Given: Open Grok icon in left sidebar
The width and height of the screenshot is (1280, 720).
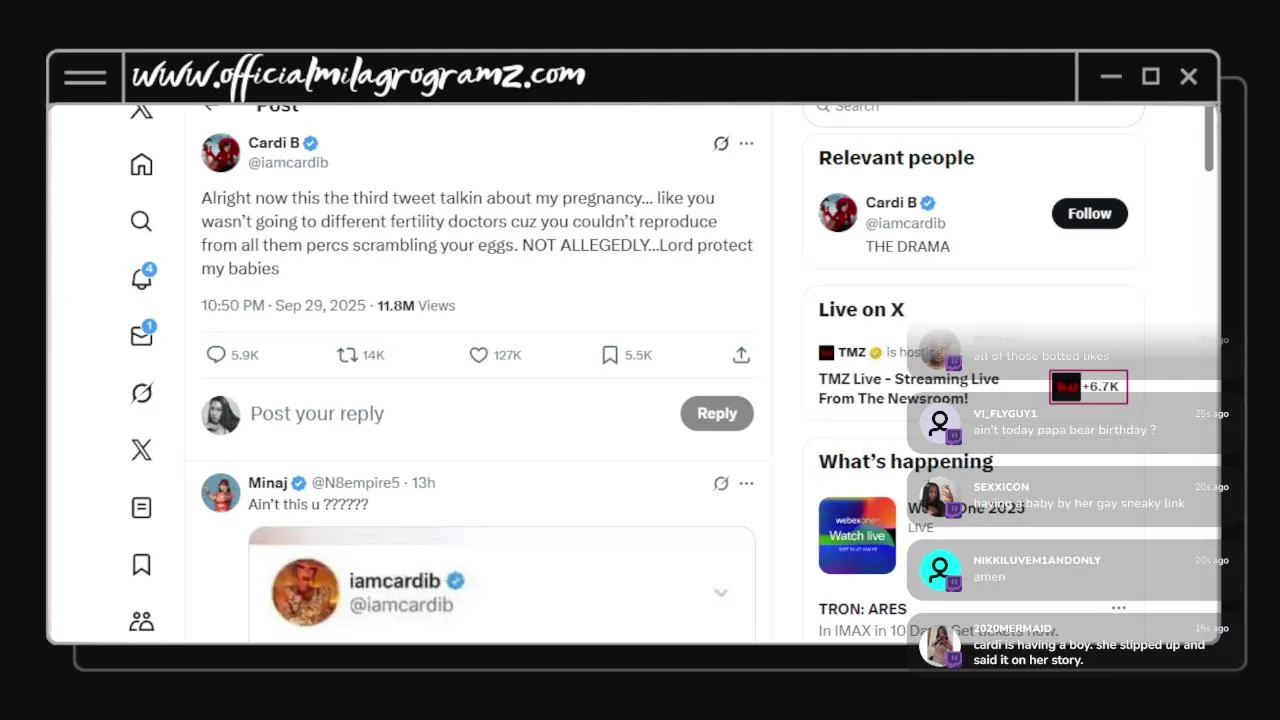Looking at the screenshot, I should [x=141, y=393].
